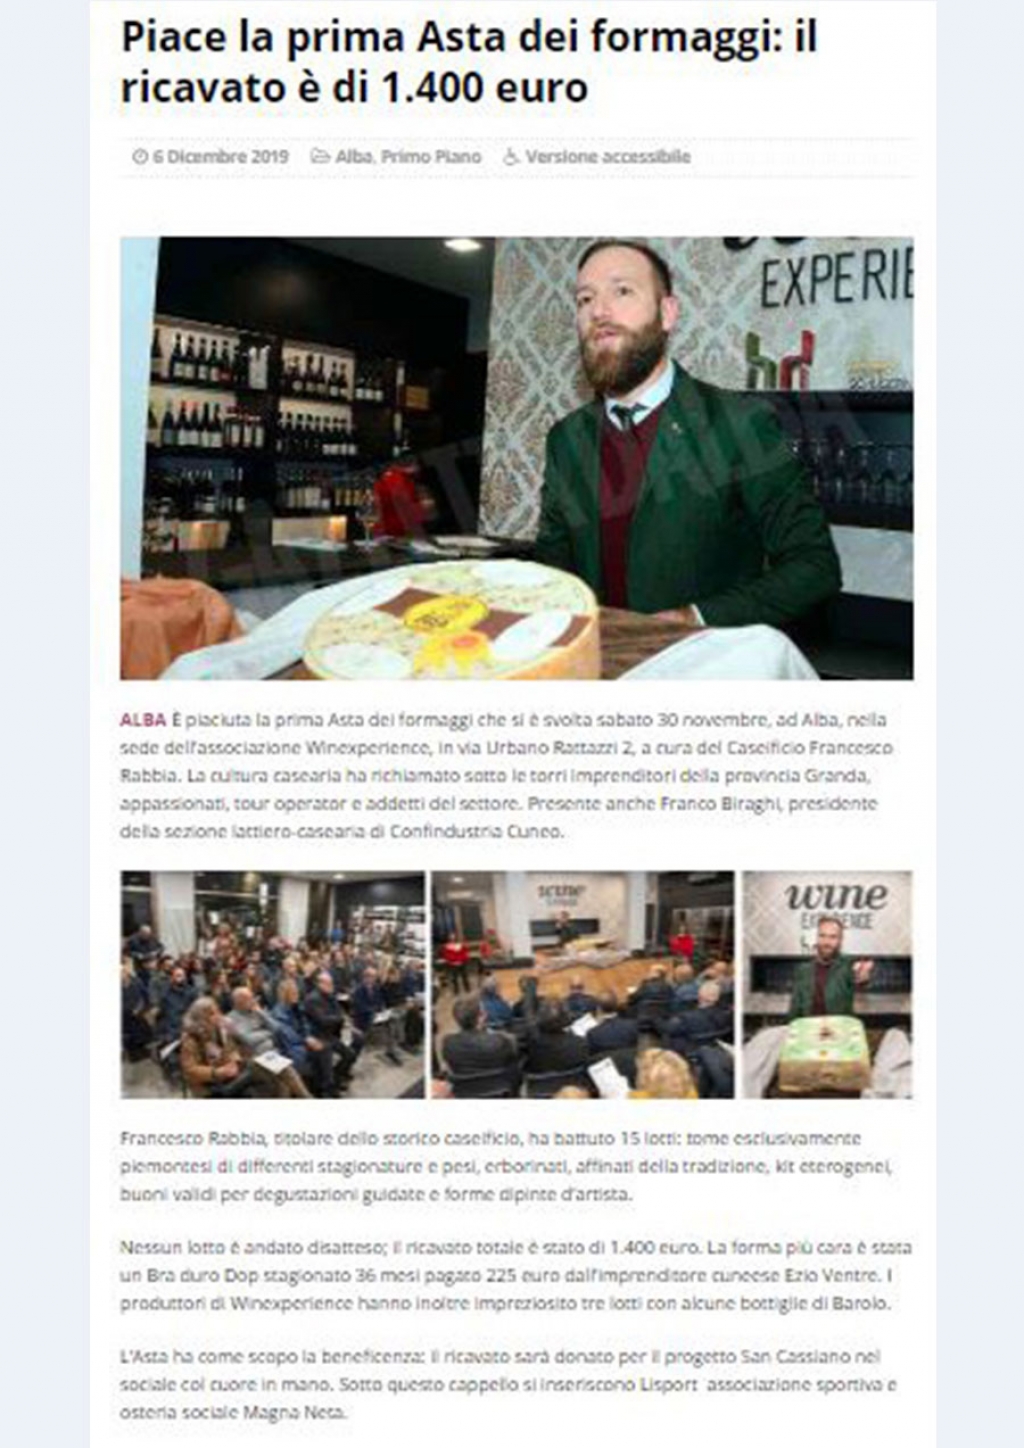Open the Primo Piano category link
1024x1448 pixels.
[431, 157]
